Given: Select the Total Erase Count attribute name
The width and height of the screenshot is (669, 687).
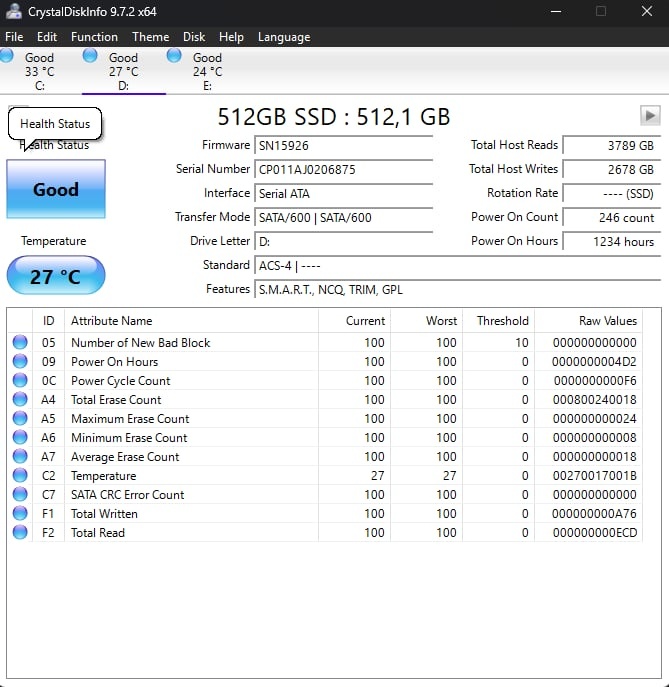Looking at the screenshot, I should point(116,400).
